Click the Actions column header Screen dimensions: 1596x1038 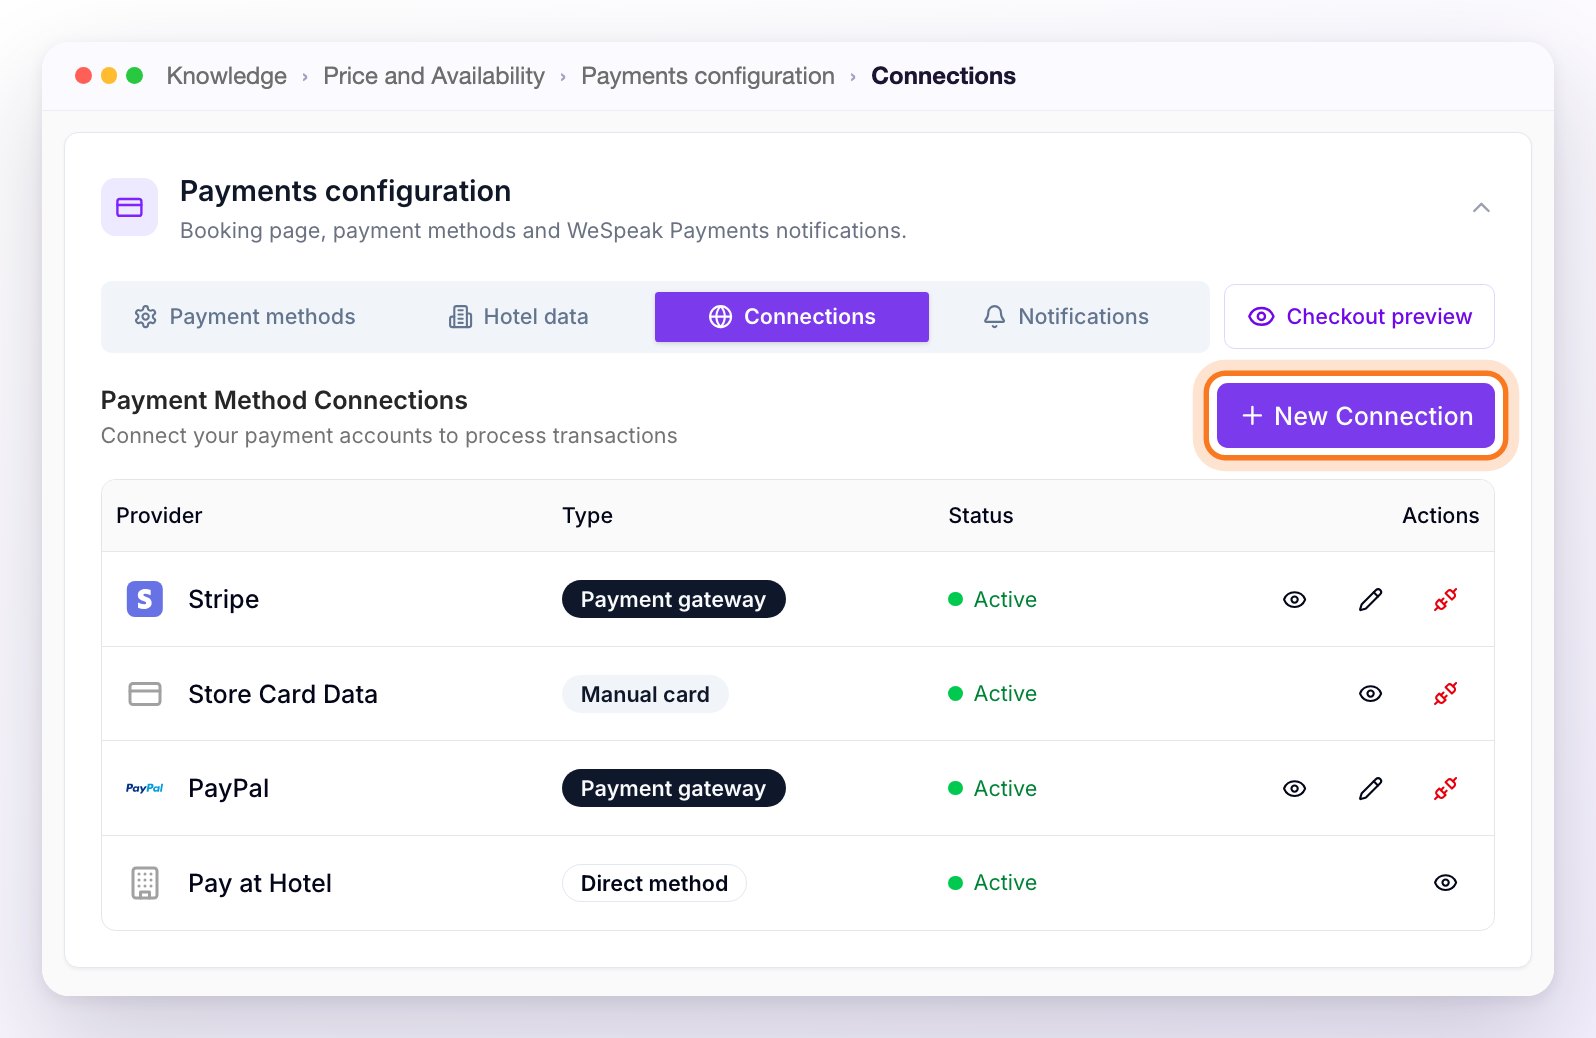coord(1440,515)
